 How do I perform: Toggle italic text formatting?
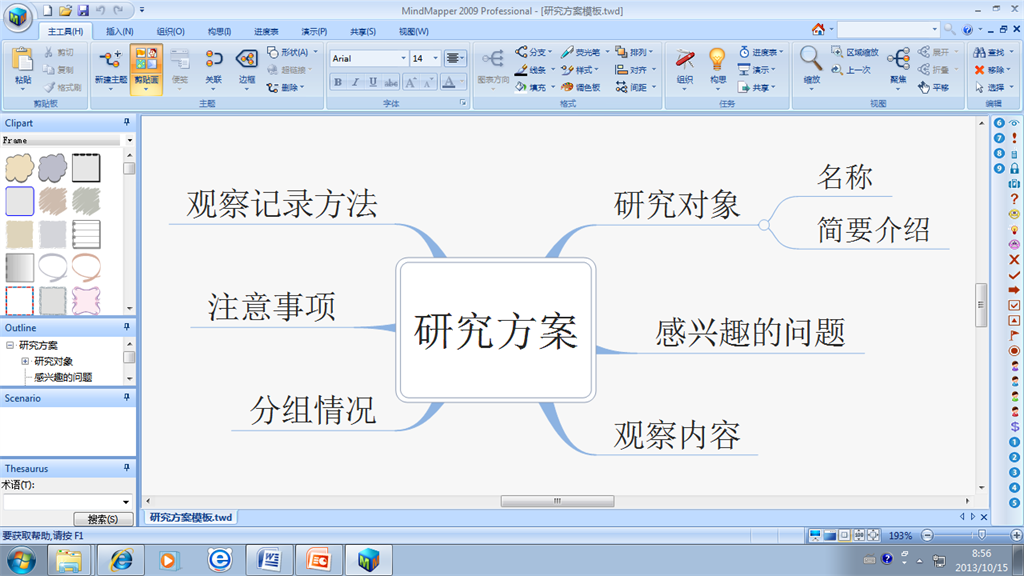coord(355,83)
